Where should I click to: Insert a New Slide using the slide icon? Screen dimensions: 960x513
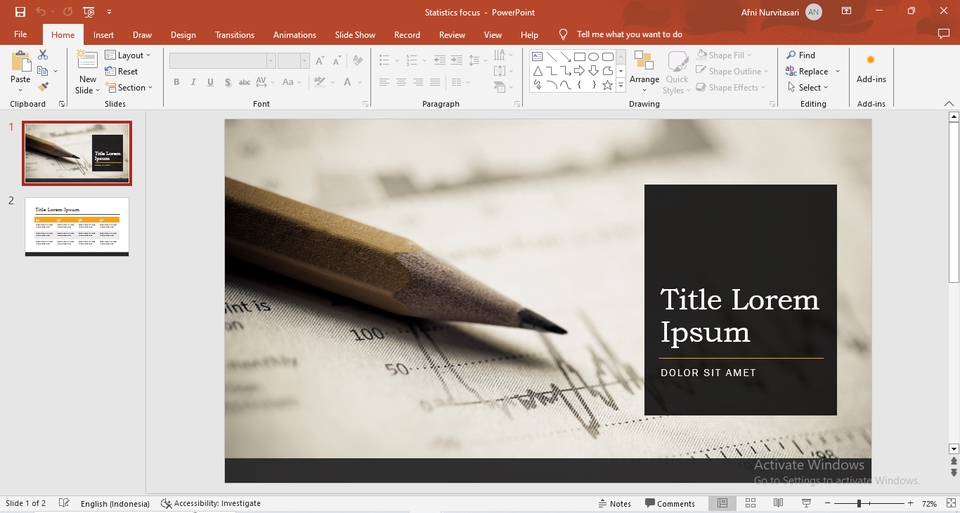coord(87,61)
